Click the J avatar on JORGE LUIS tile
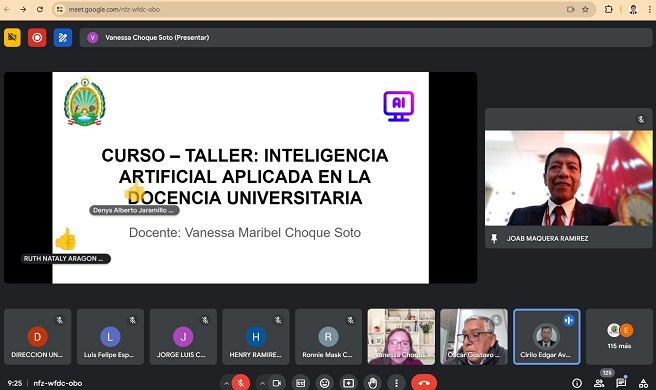The height and width of the screenshot is (390, 656). [183, 336]
